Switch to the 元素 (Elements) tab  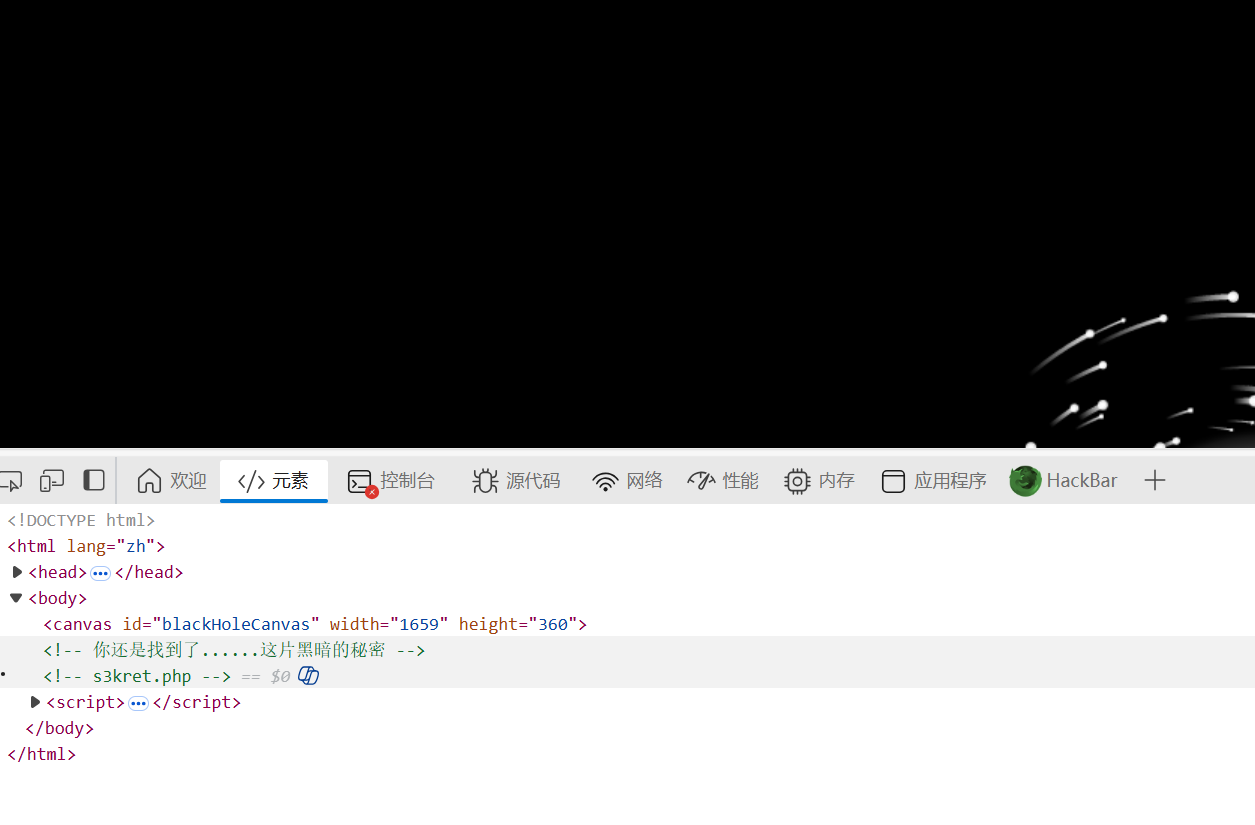pos(274,481)
